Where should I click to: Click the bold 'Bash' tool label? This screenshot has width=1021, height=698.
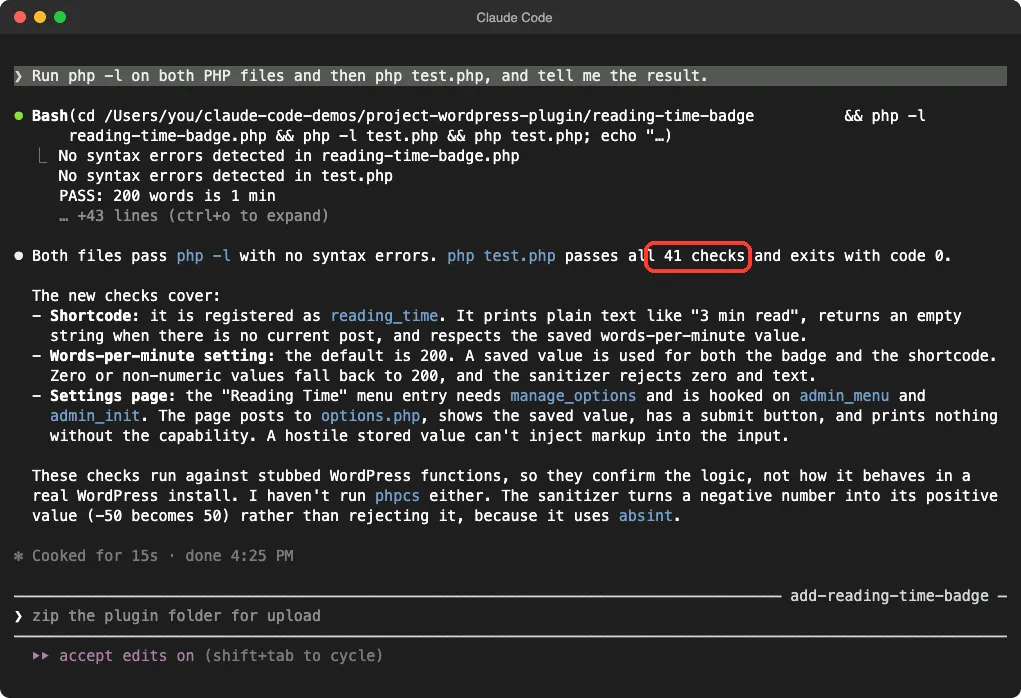coord(49,116)
